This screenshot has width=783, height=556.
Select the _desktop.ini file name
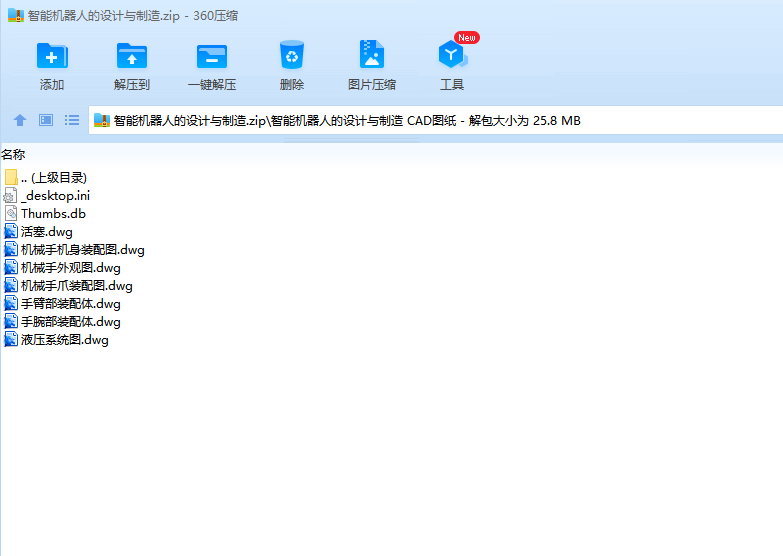55,195
